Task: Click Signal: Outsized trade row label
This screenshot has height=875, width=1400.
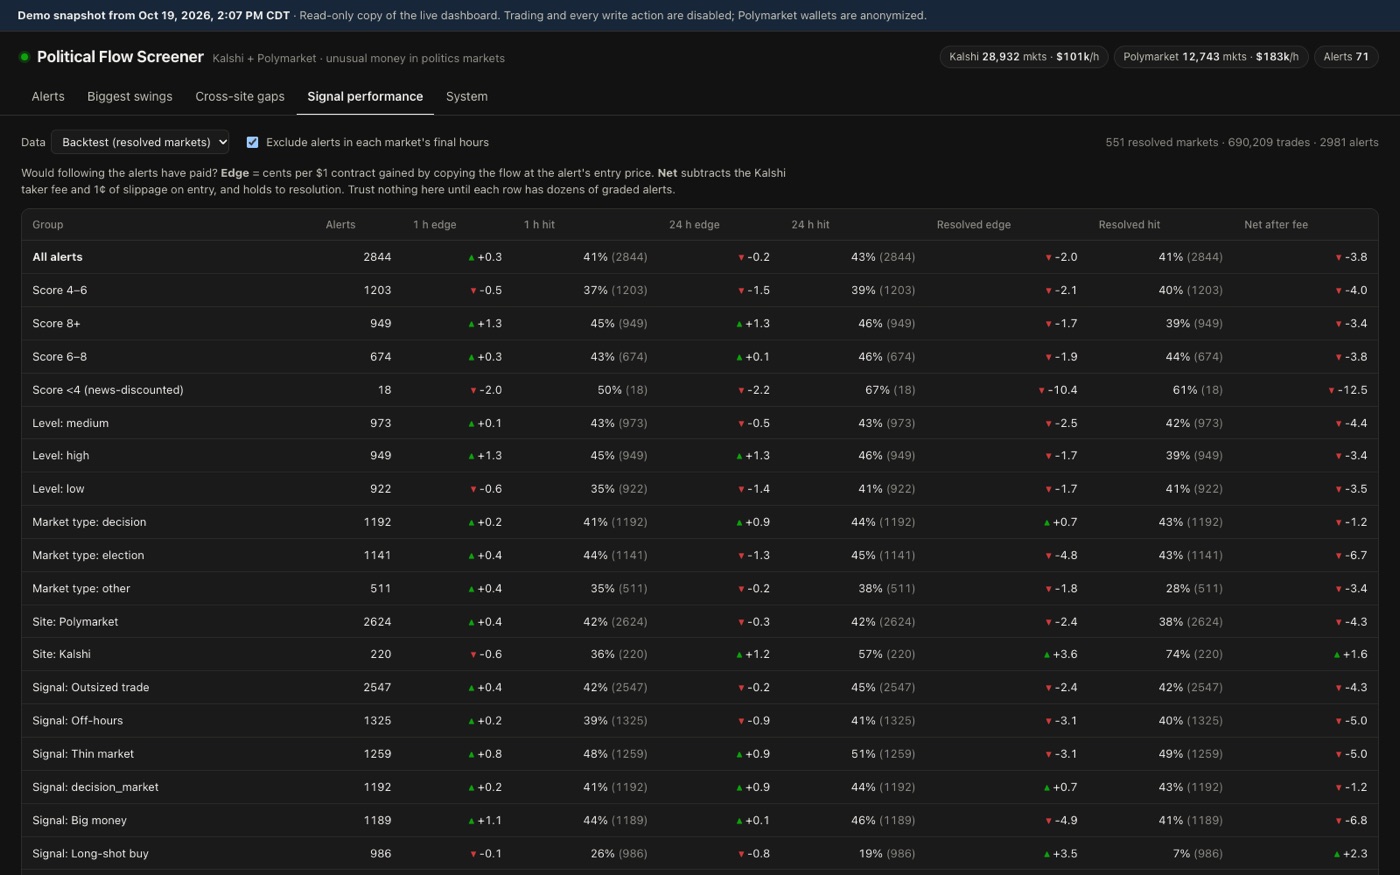Action: [90, 687]
